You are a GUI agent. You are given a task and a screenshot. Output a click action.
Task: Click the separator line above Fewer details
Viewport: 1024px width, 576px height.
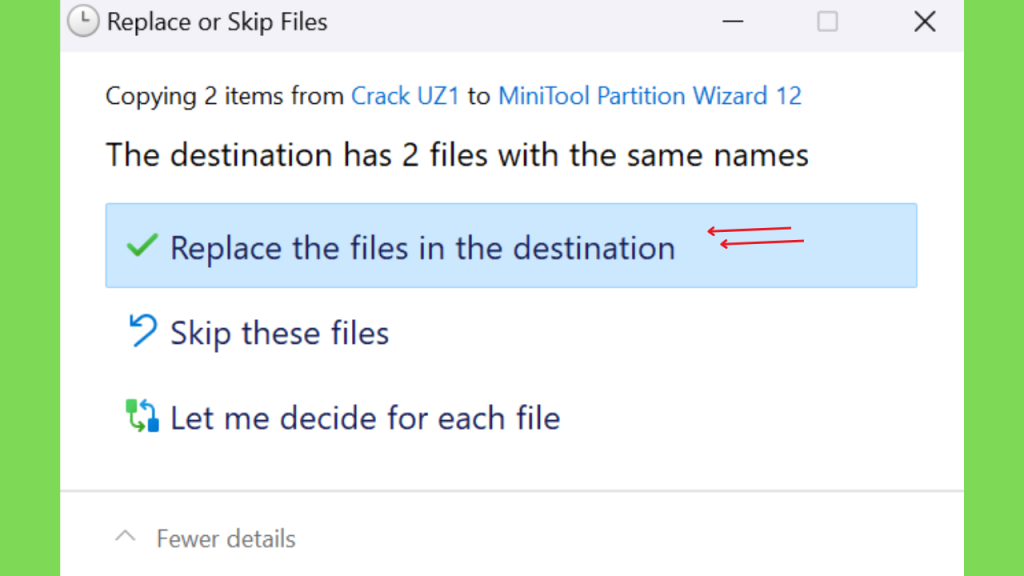point(512,490)
